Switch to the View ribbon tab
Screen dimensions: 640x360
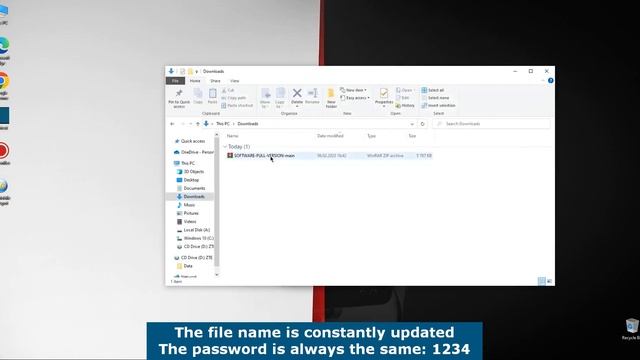click(x=234, y=81)
